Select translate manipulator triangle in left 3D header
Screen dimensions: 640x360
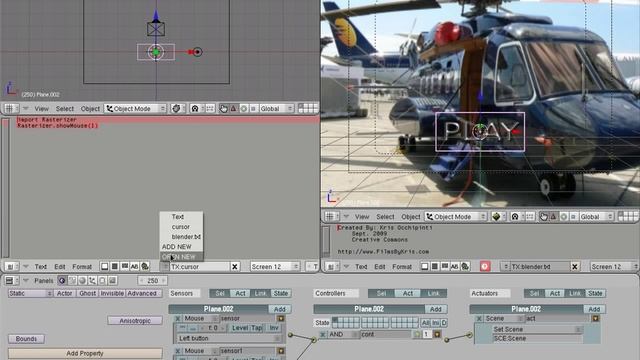pos(233,109)
